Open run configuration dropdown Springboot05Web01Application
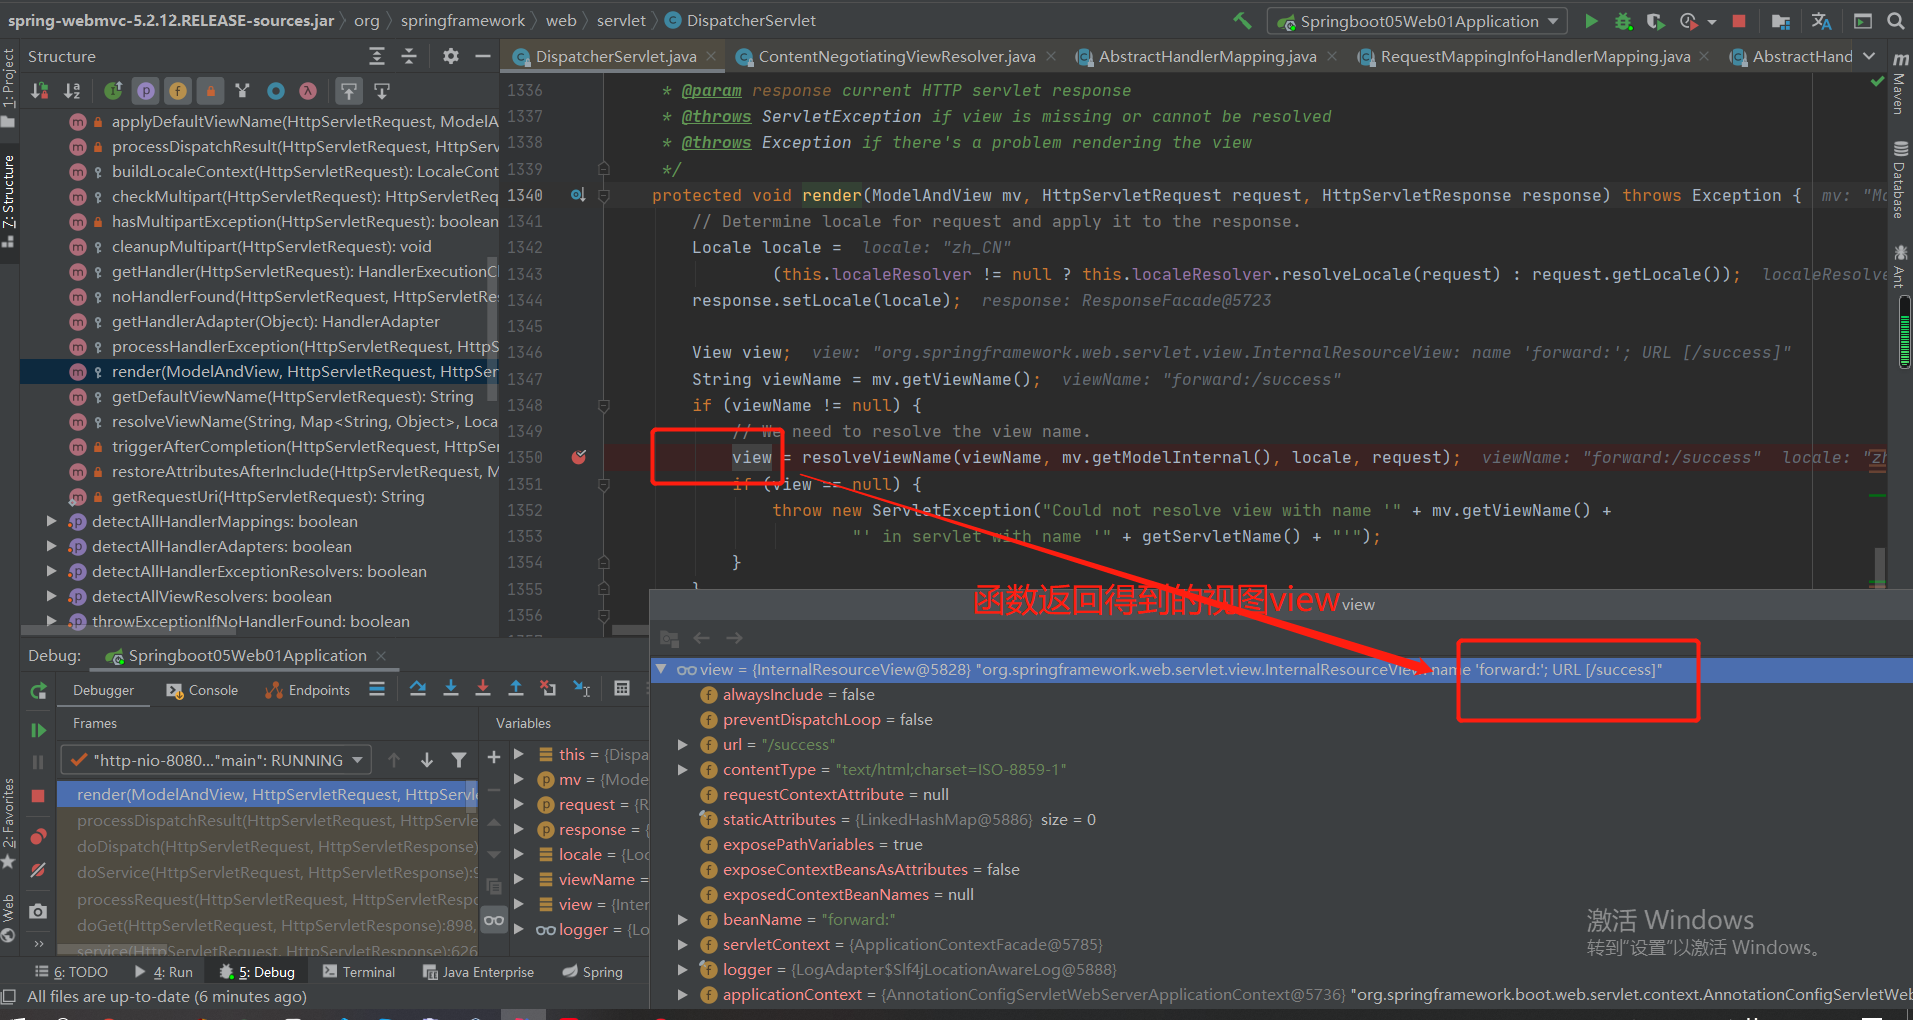Image resolution: width=1913 pixels, height=1020 pixels. click(x=1417, y=21)
